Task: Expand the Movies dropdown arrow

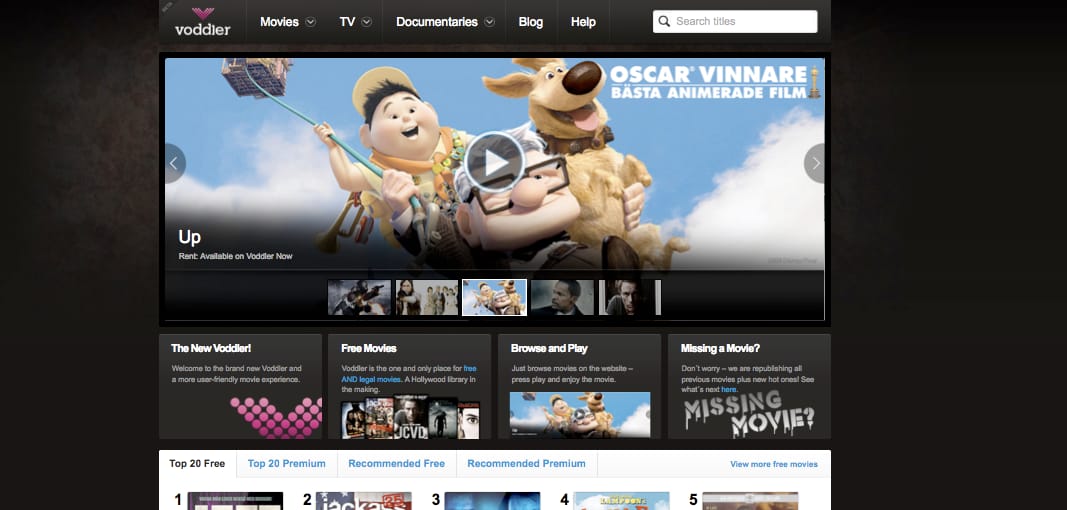Action: click(x=310, y=22)
